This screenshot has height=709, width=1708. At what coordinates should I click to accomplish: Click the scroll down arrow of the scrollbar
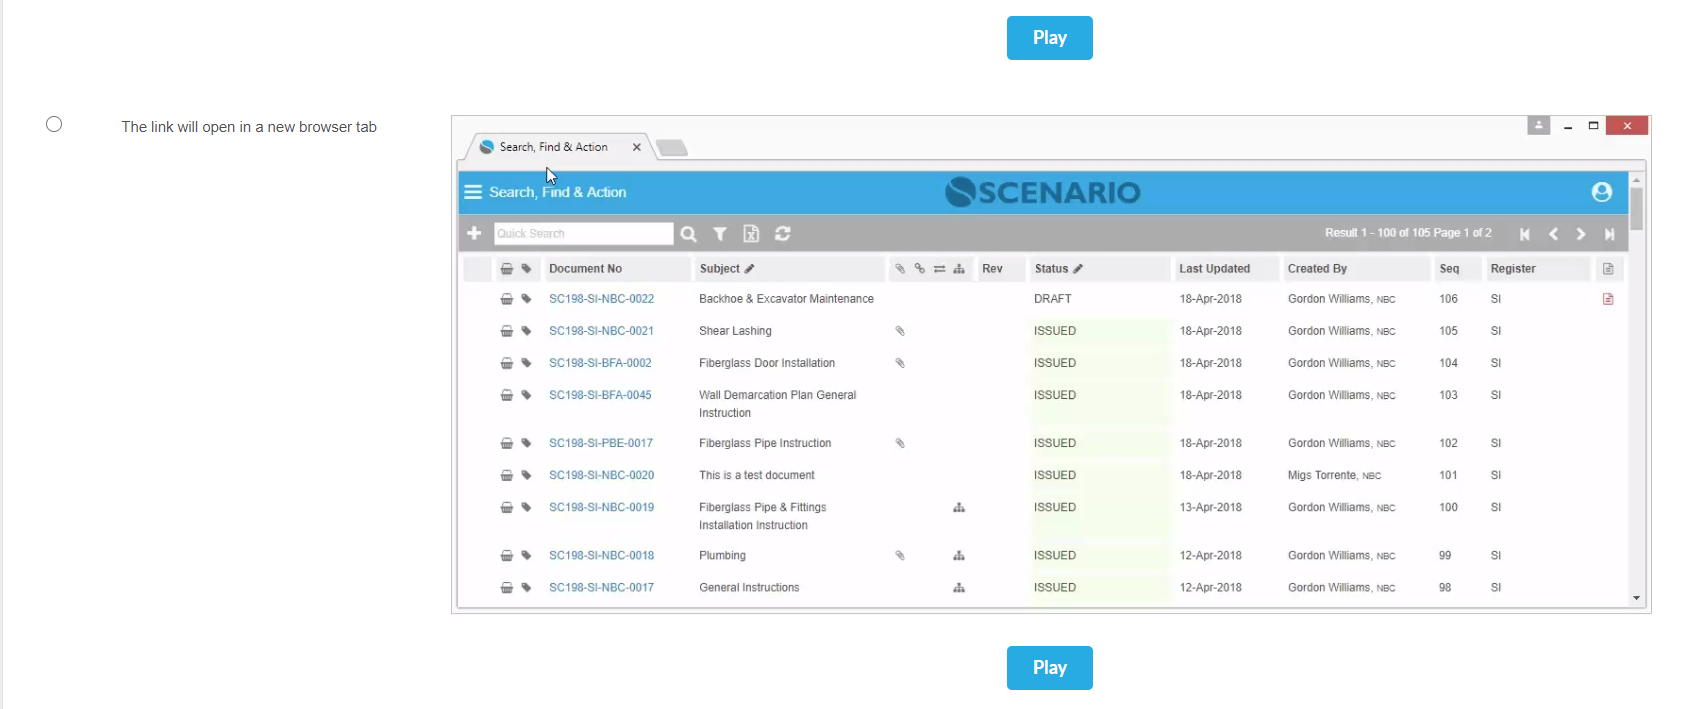coord(1636,598)
